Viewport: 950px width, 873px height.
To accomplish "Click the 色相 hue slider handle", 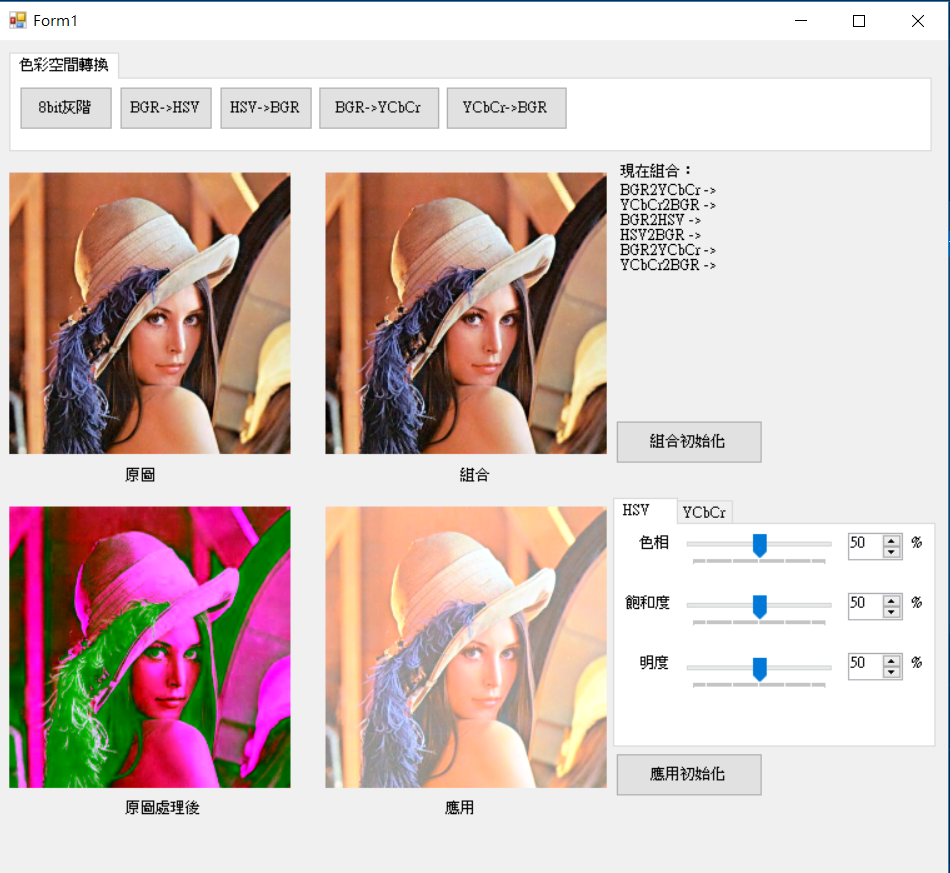I will [x=759, y=545].
